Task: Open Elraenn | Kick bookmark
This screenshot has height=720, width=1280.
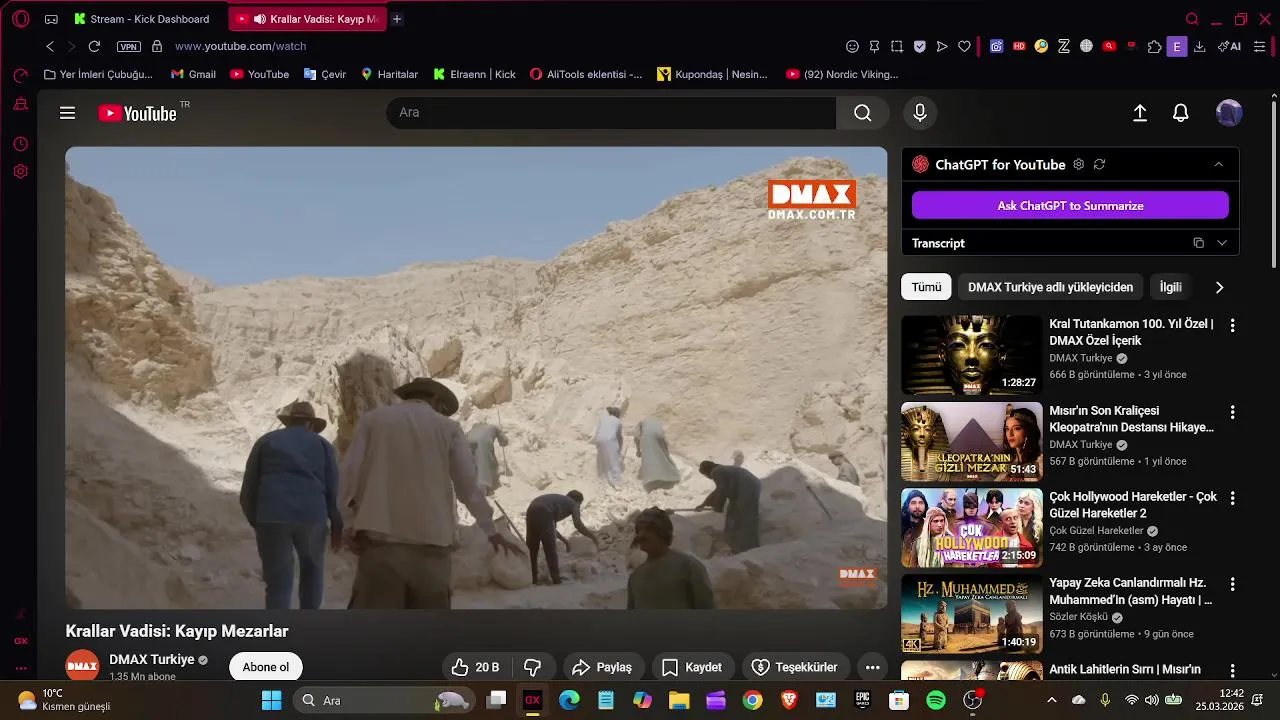Action: [474, 74]
